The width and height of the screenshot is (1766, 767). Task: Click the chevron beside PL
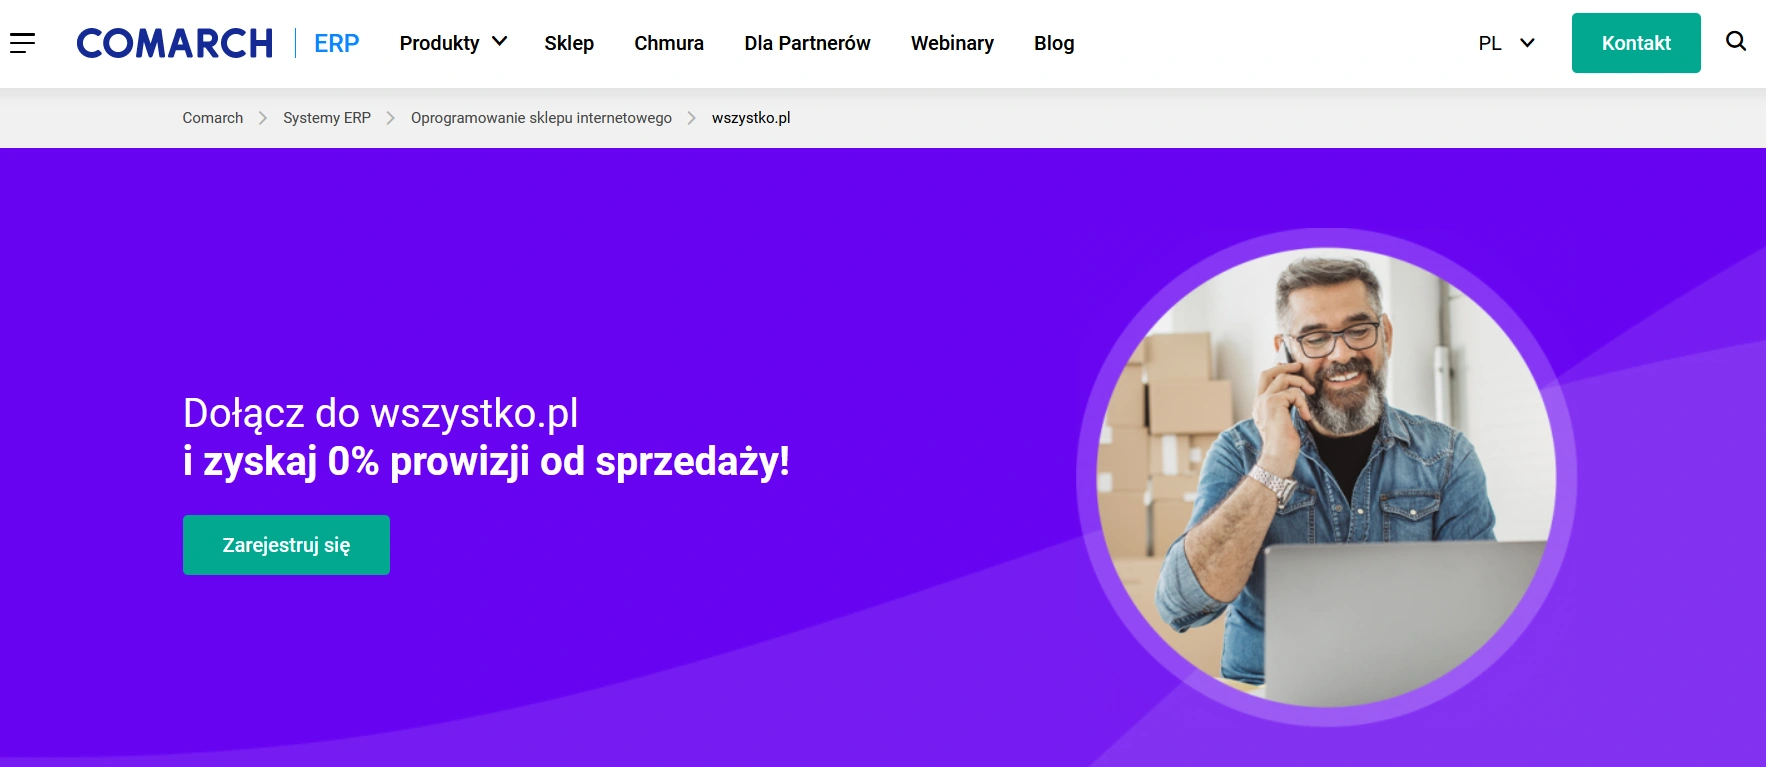click(1527, 43)
